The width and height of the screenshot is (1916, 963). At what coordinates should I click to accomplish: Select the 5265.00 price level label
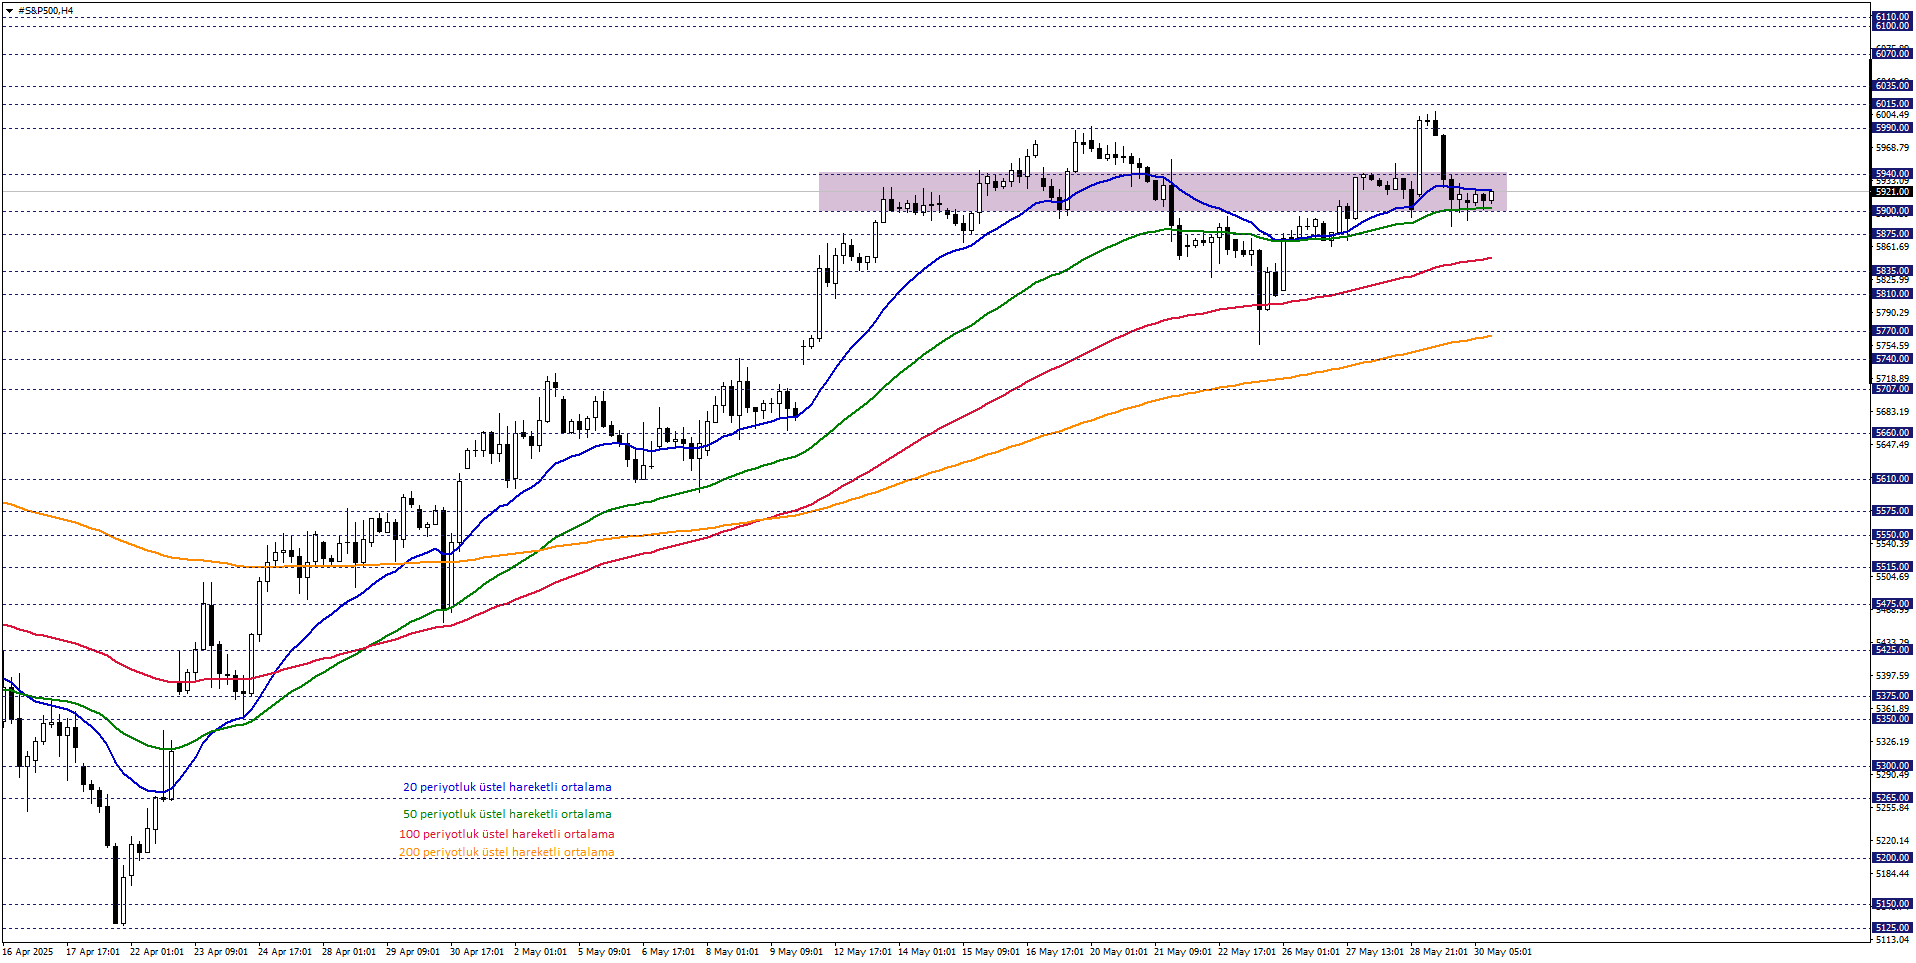click(x=1892, y=798)
